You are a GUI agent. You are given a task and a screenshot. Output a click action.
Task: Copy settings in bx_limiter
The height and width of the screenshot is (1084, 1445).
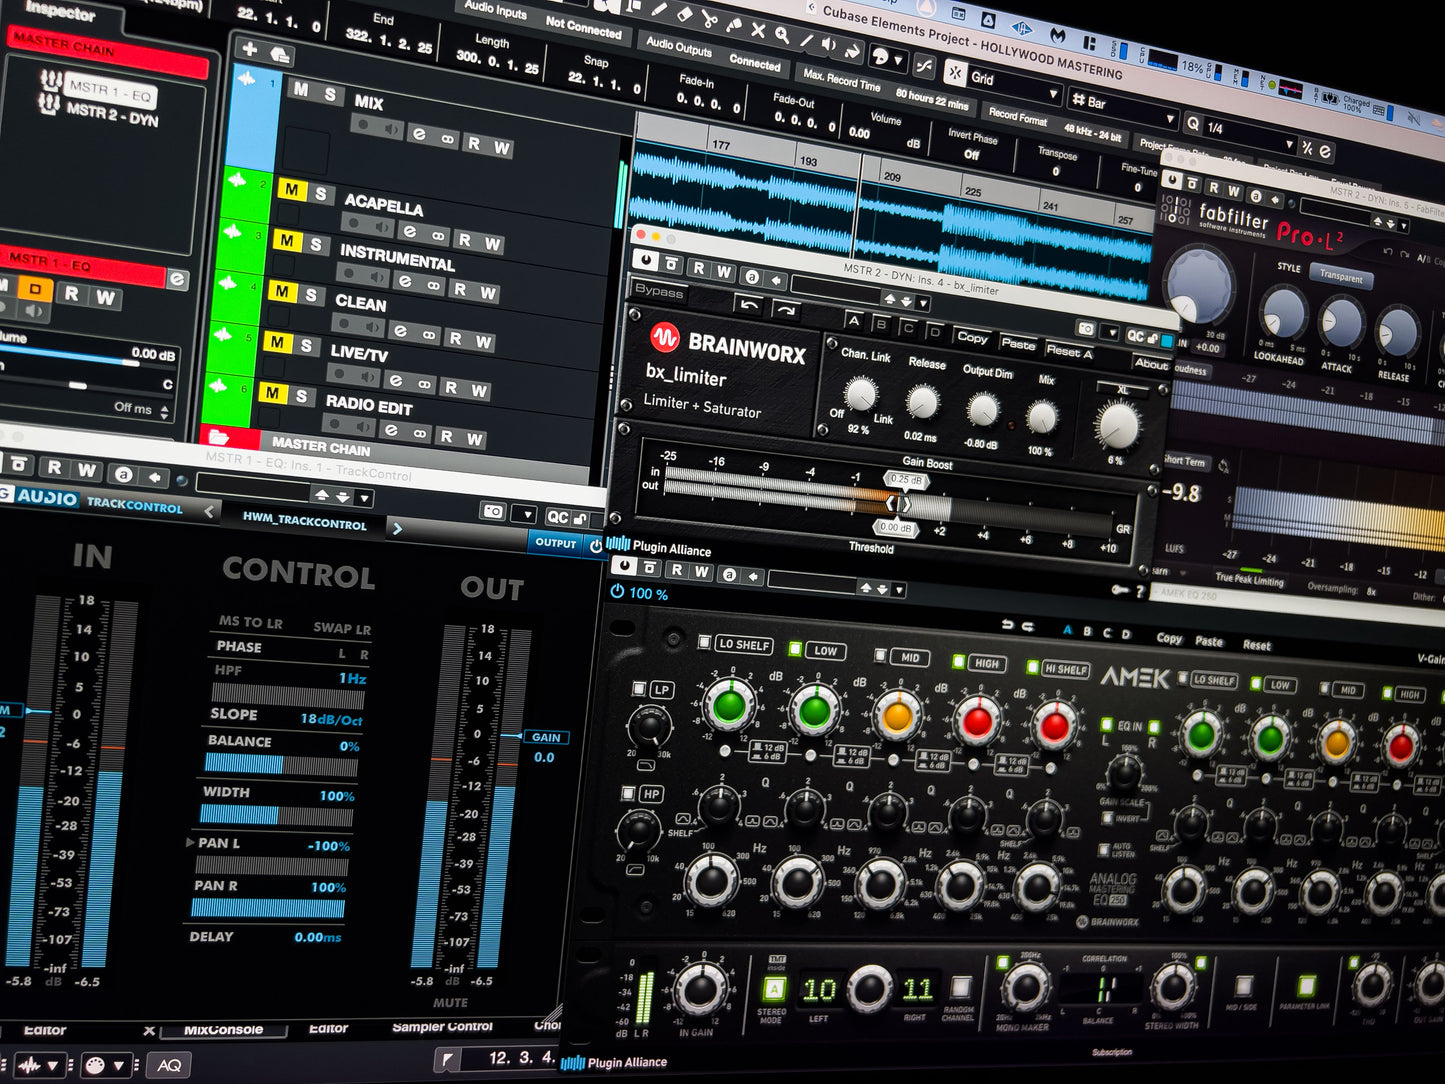[972, 337]
